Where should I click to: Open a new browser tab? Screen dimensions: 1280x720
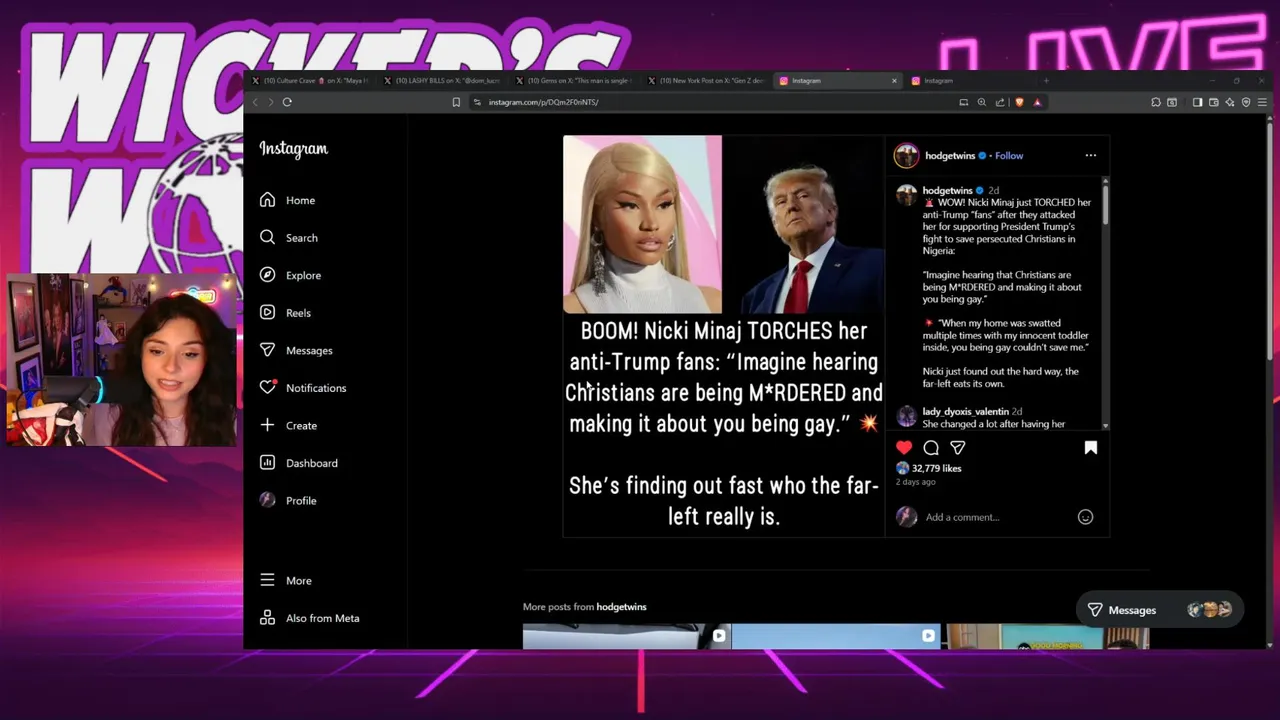1046,80
